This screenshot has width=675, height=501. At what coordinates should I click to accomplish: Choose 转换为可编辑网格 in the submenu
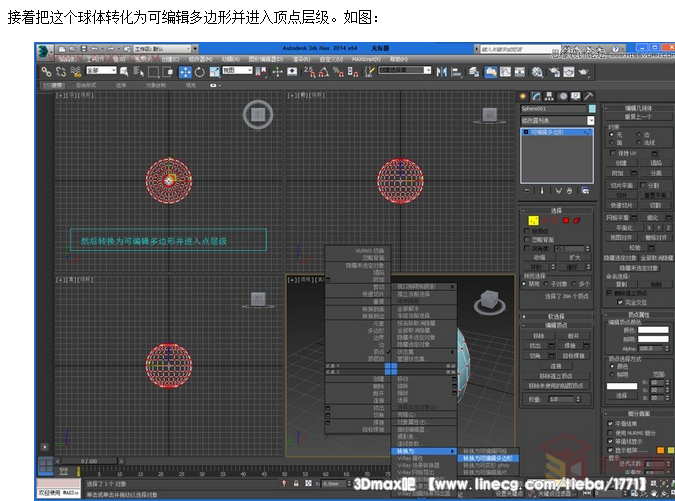tap(488, 452)
